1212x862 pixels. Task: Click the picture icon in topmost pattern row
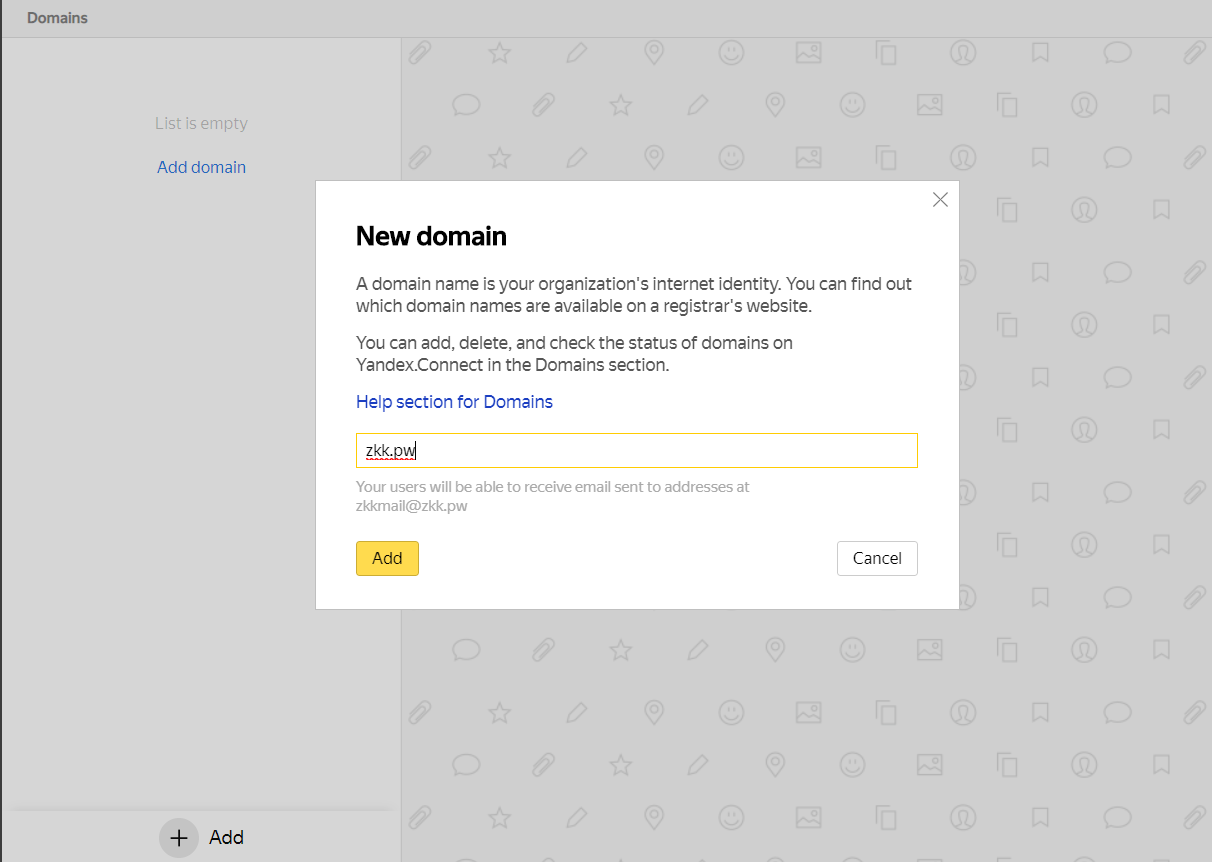[x=808, y=52]
